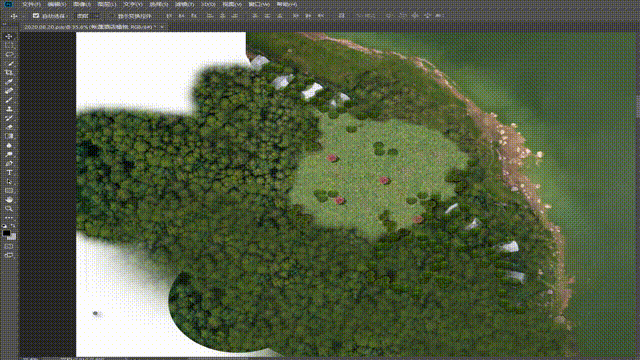Click the vertical scrollbar at right edge
This screenshot has width=640, height=360.
[638, 106]
